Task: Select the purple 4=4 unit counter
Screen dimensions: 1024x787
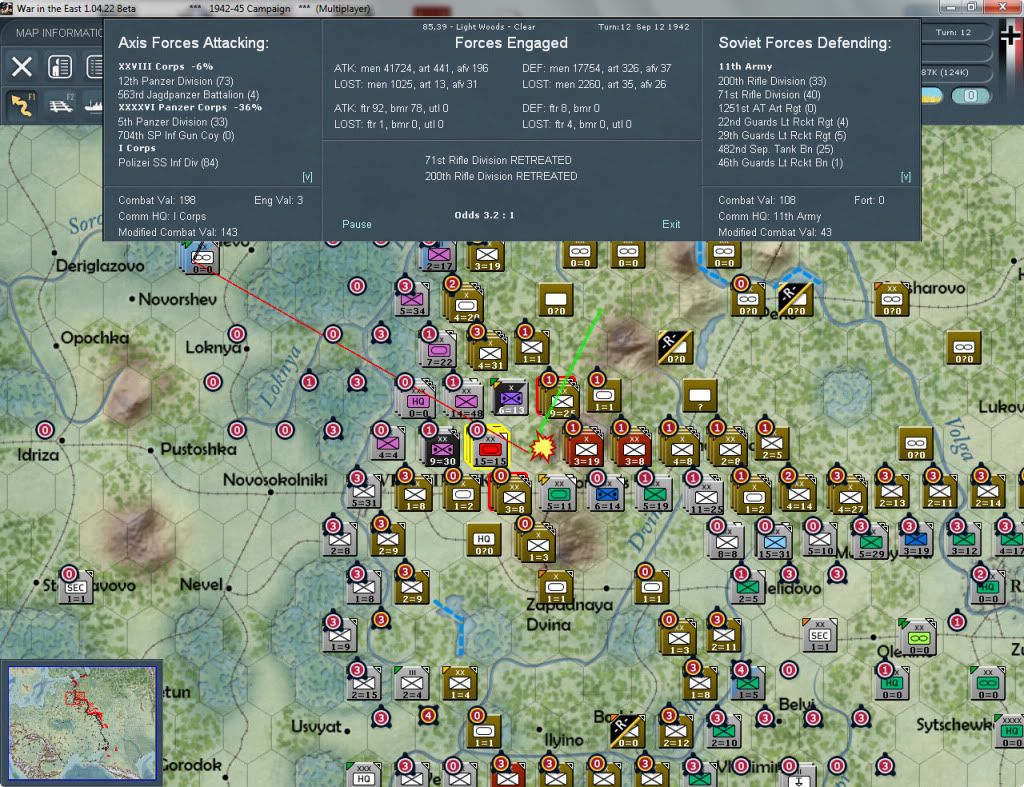Action: (387, 444)
